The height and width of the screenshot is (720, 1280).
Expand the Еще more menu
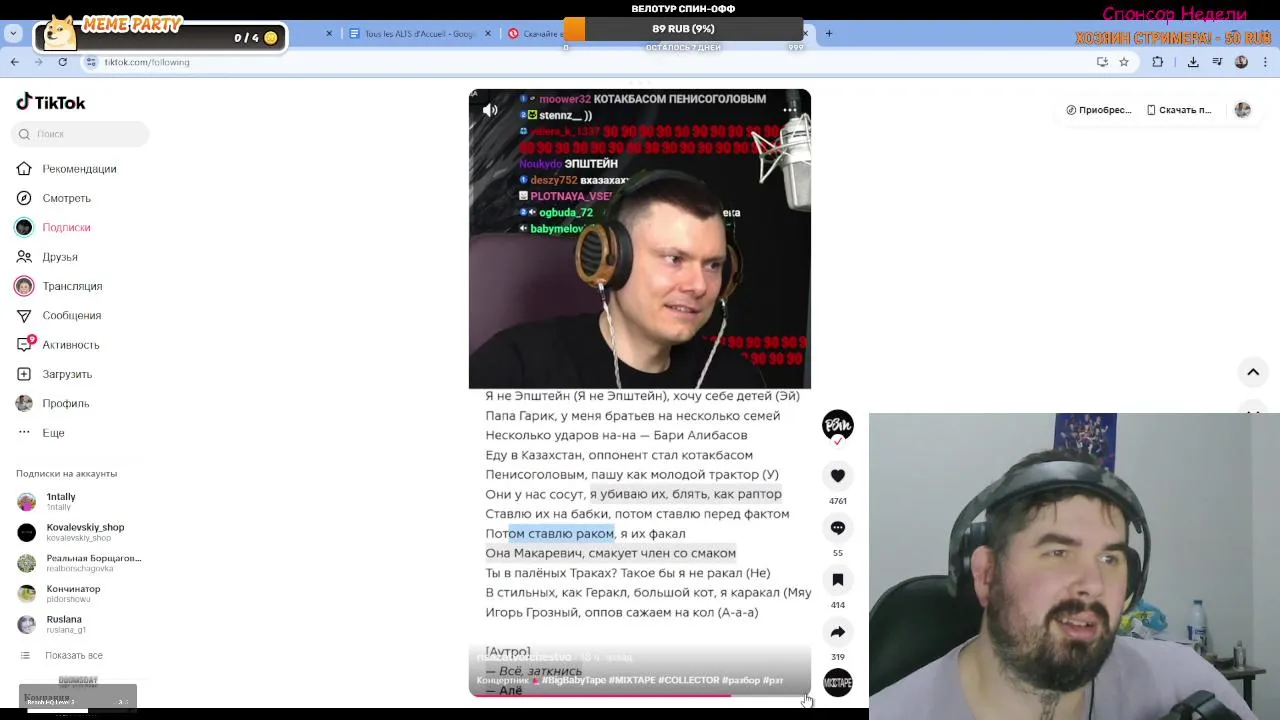tap(41, 433)
